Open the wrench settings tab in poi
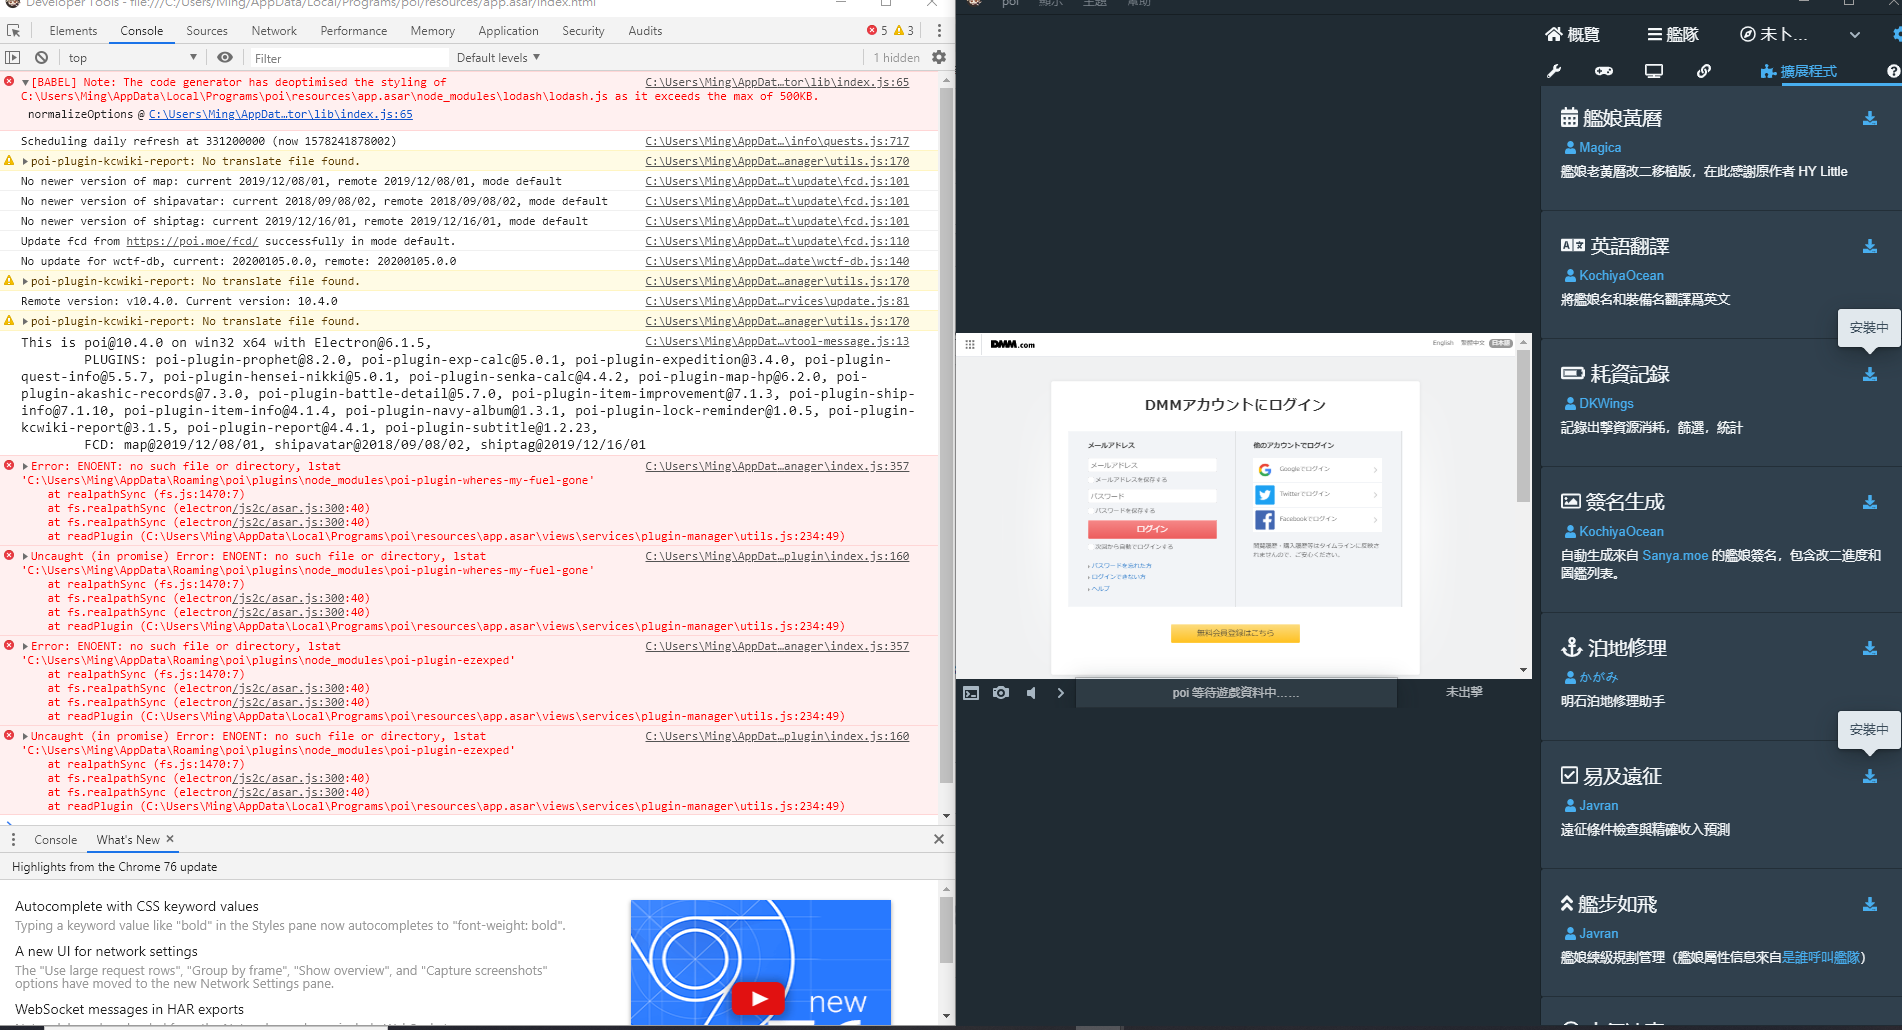 [1554, 71]
